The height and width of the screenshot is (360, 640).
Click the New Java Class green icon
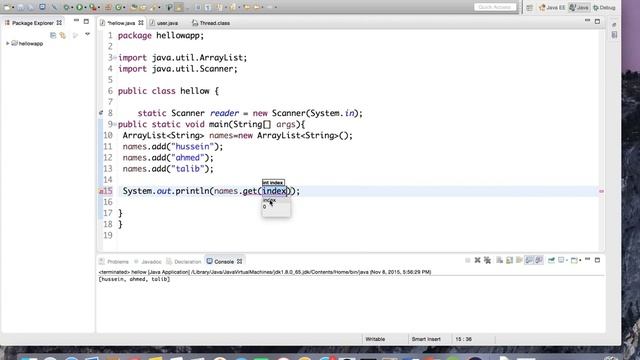(118, 7)
